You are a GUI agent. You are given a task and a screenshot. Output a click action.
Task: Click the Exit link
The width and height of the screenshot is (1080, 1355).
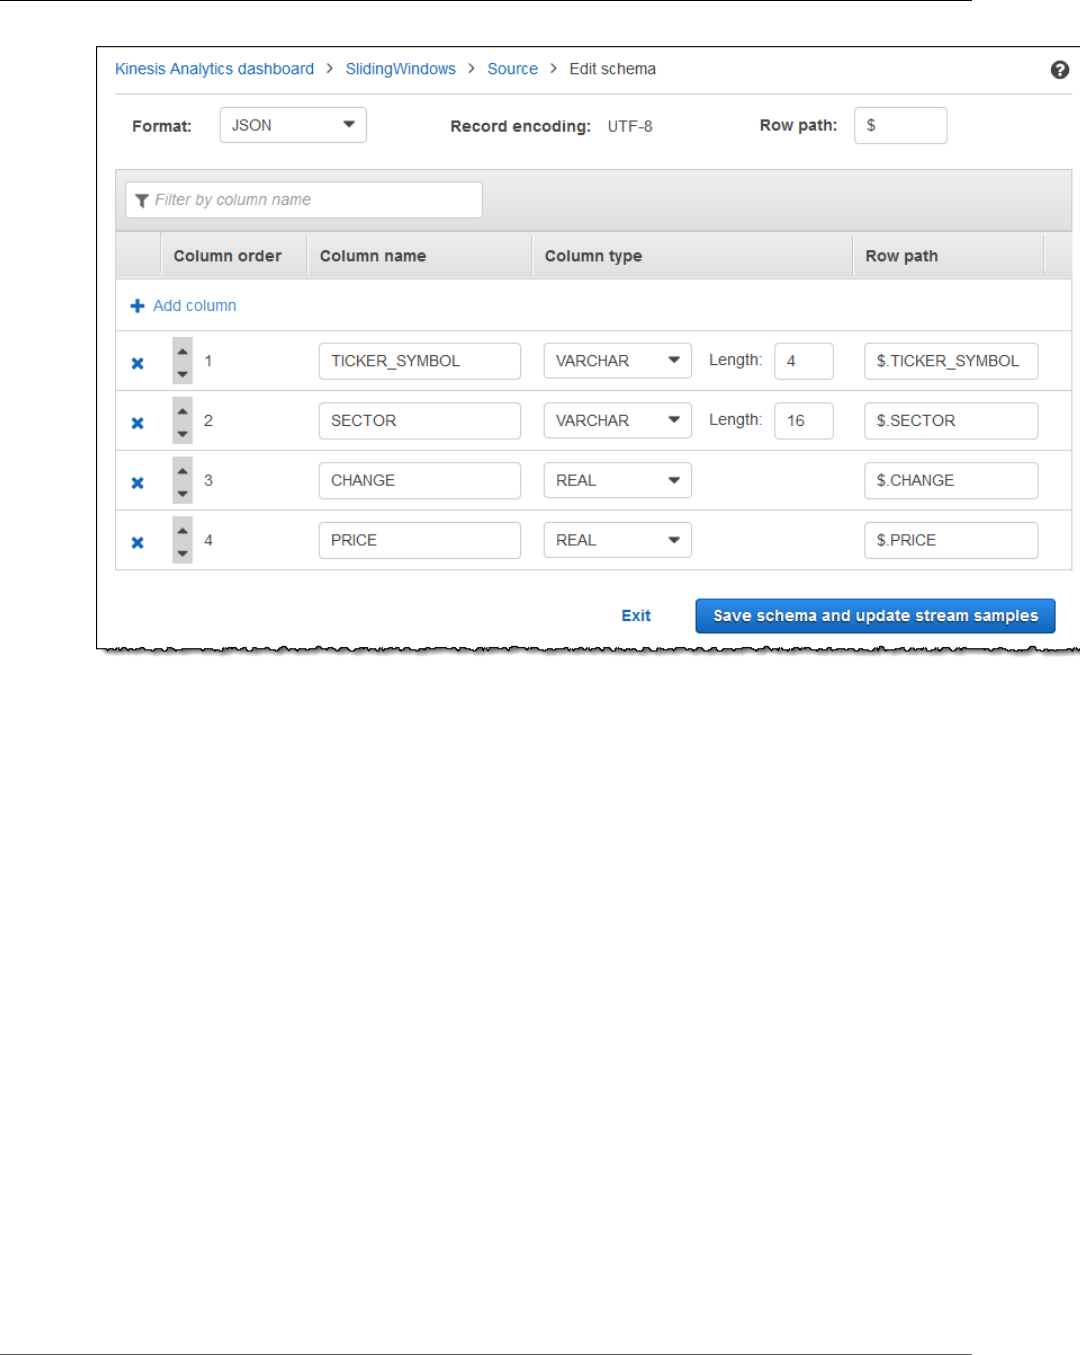point(636,616)
